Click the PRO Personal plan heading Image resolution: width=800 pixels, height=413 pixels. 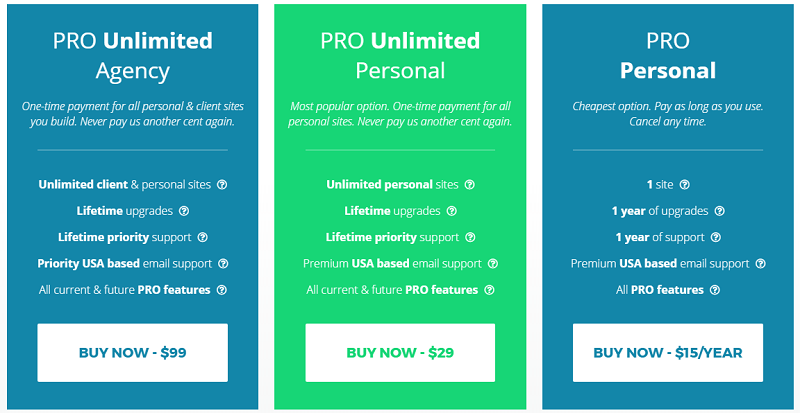click(668, 56)
